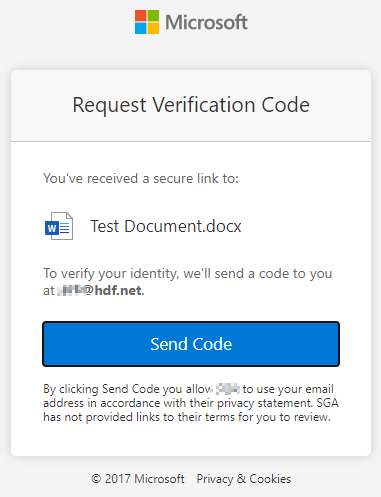The width and height of the screenshot is (381, 497).
Task: Click the Microsoft four-square logo
Action: tap(147, 22)
